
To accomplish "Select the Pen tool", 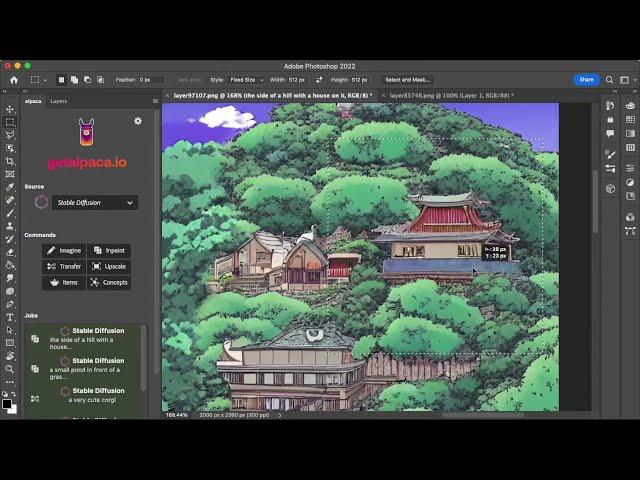I will point(10,304).
